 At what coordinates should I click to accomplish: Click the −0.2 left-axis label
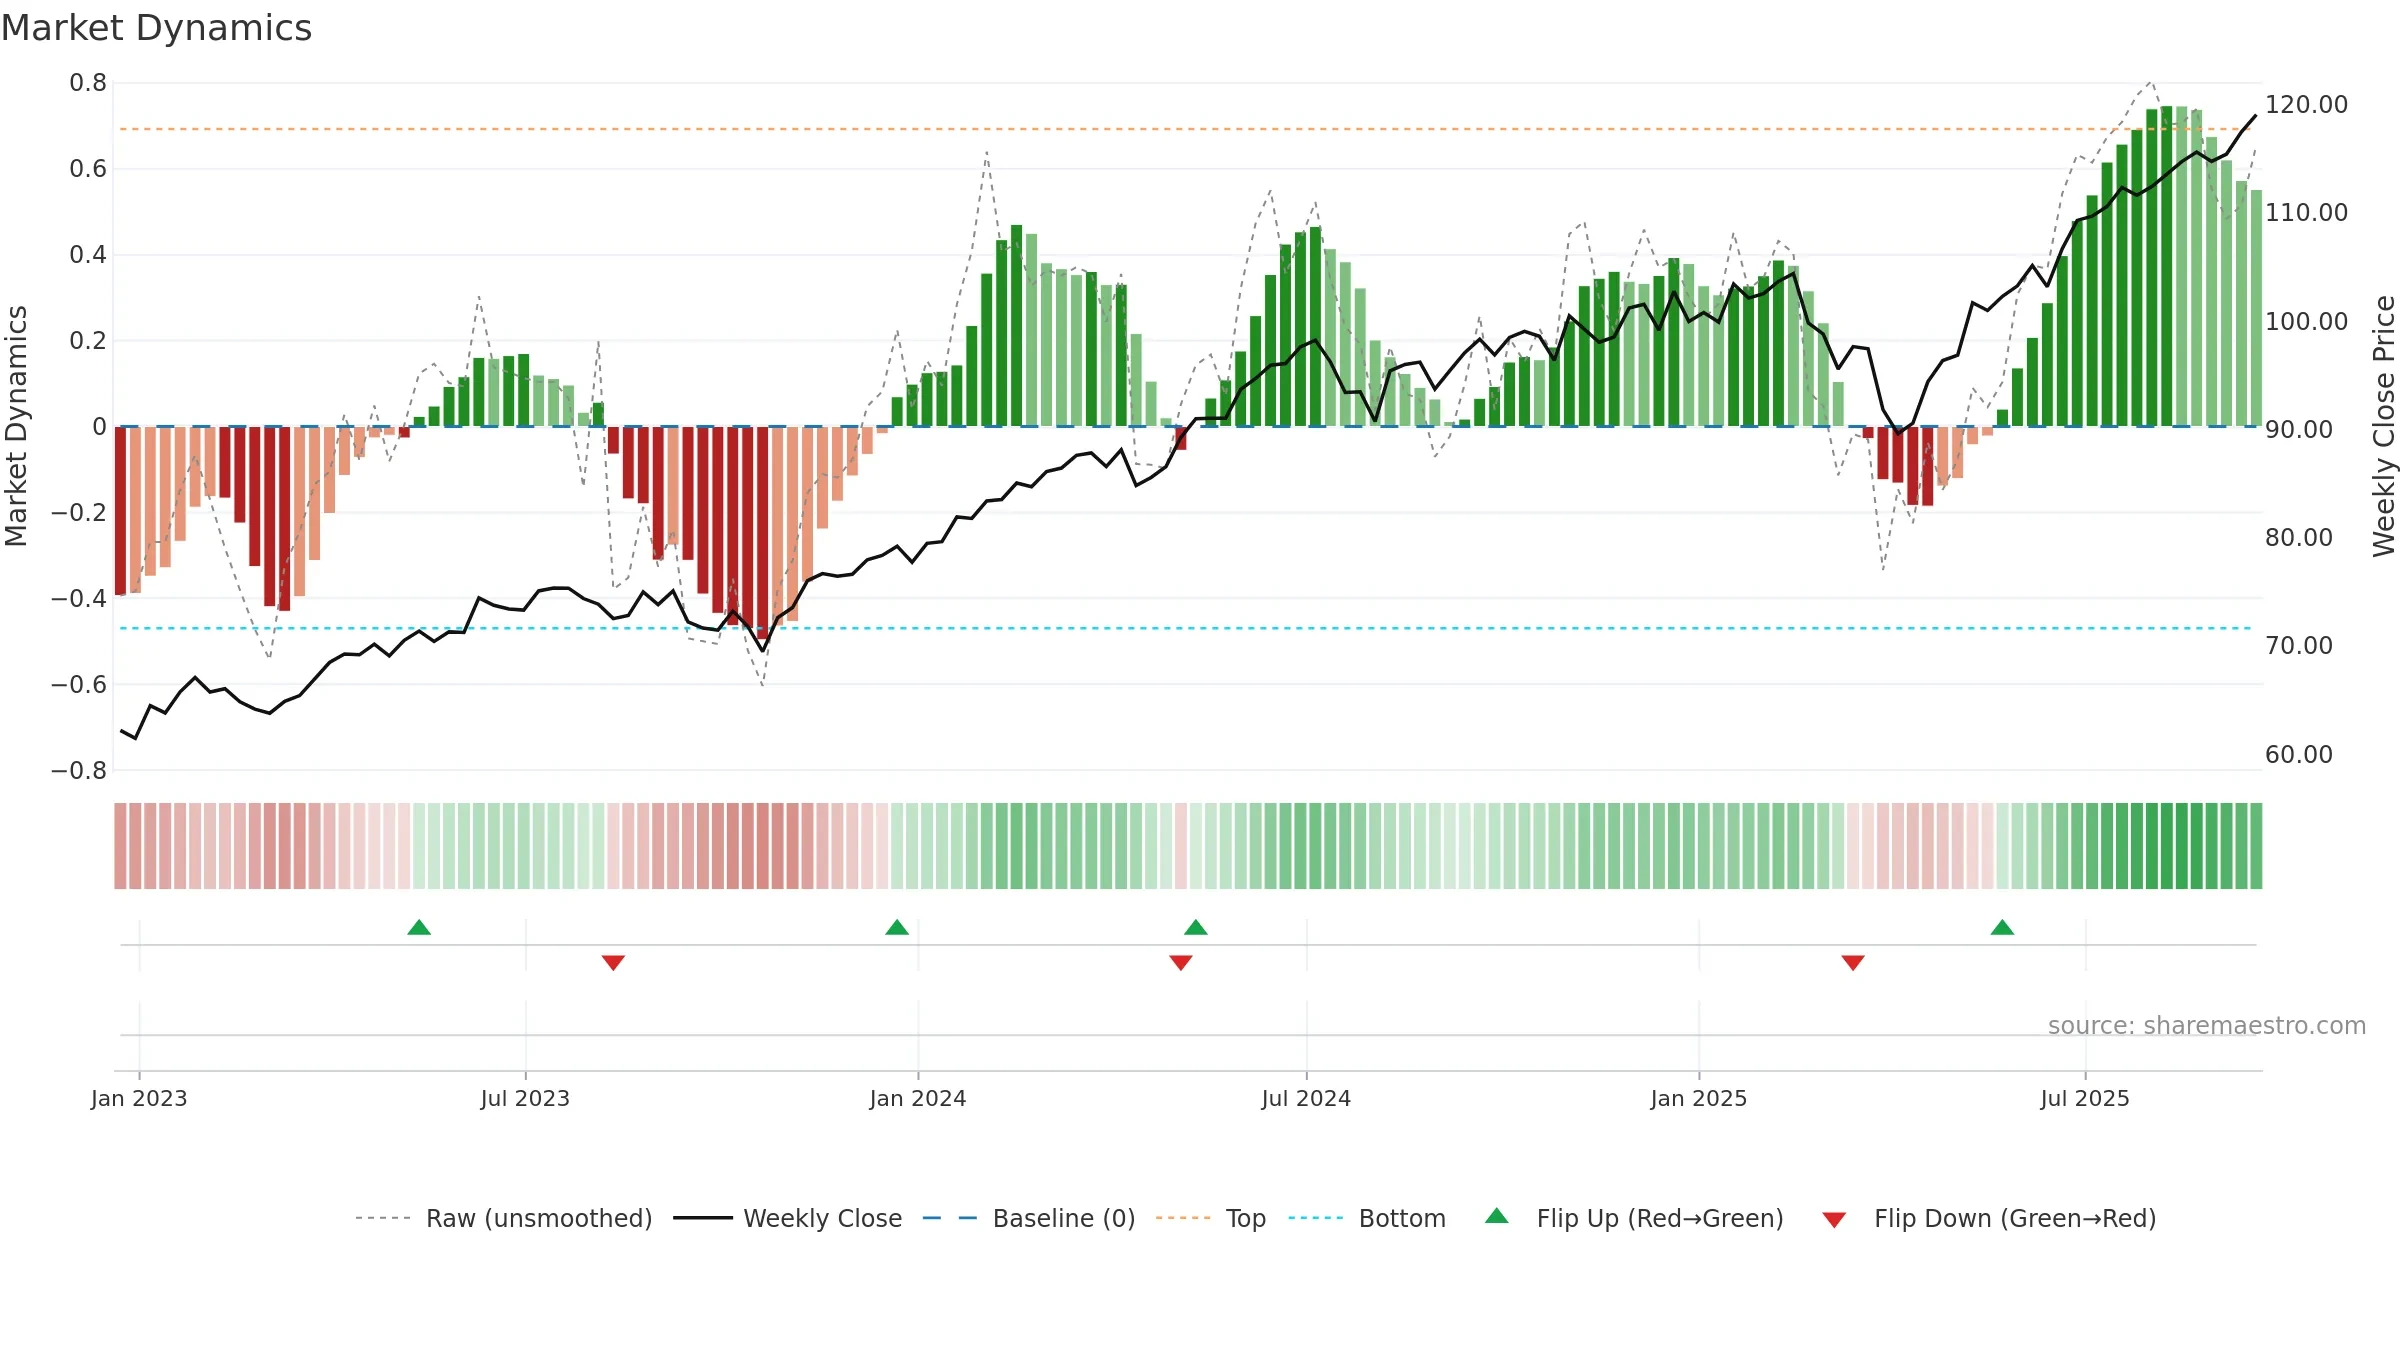coord(79,513)
